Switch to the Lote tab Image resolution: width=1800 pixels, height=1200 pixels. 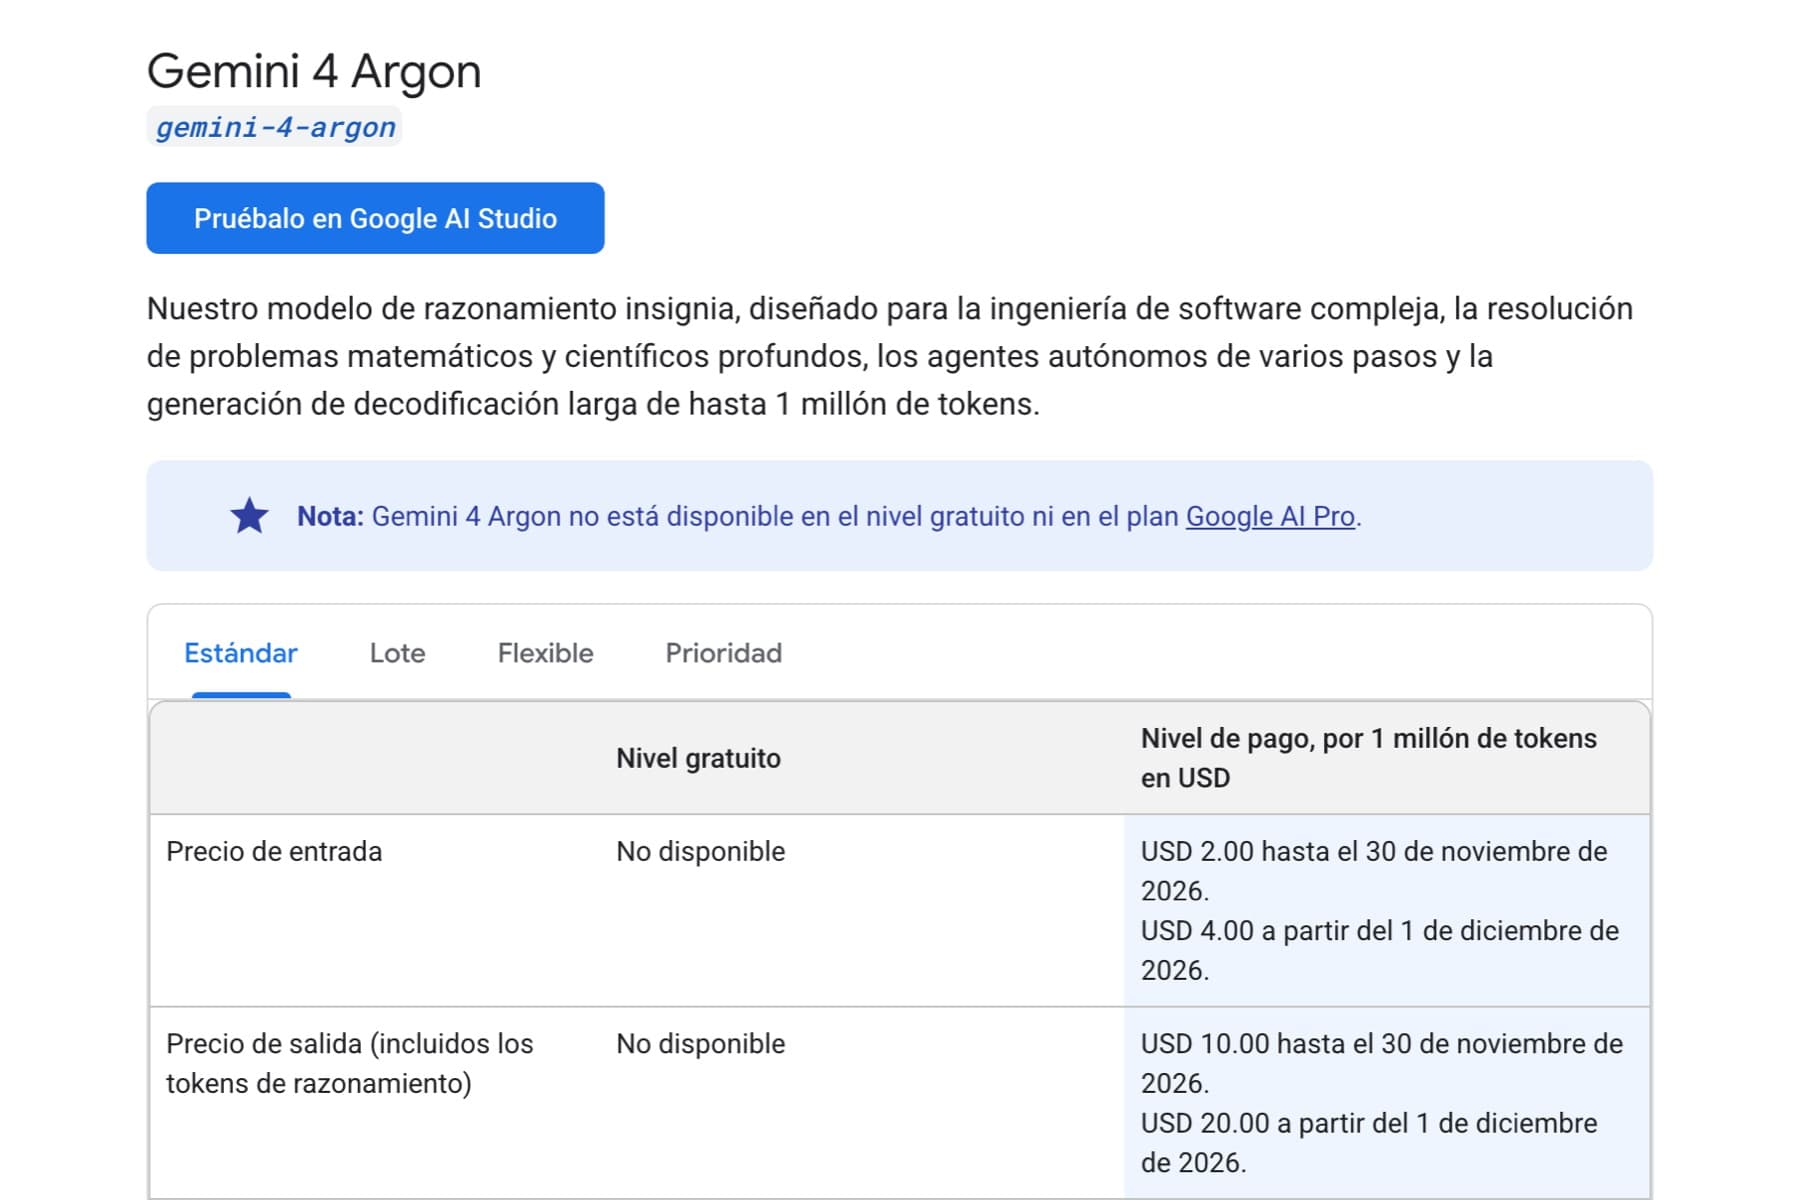[x=397, y=653]
